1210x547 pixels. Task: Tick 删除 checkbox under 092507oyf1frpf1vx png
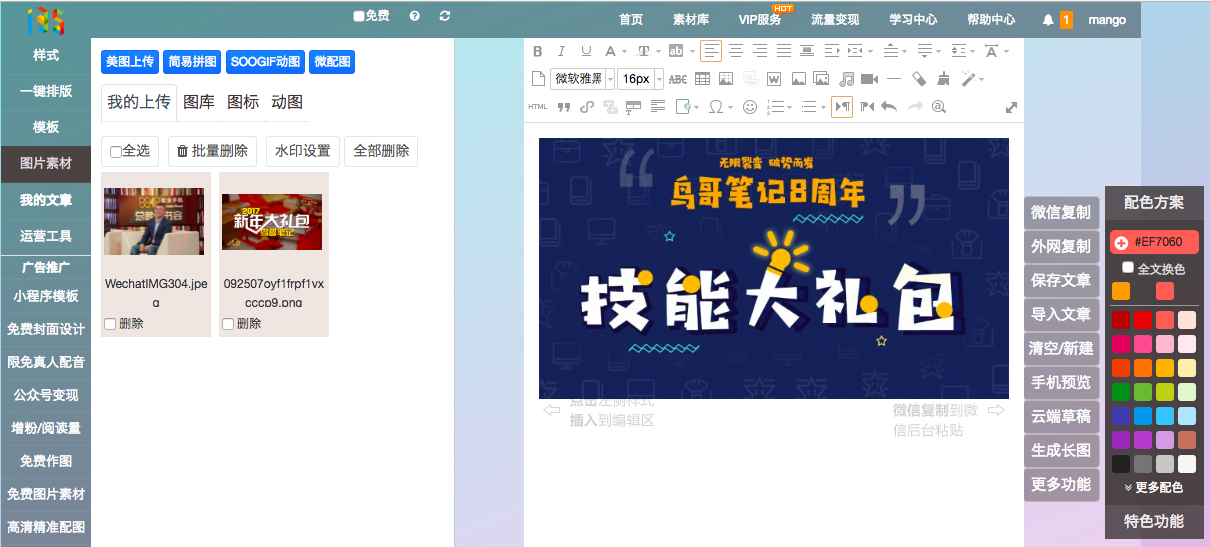[228, 324]
